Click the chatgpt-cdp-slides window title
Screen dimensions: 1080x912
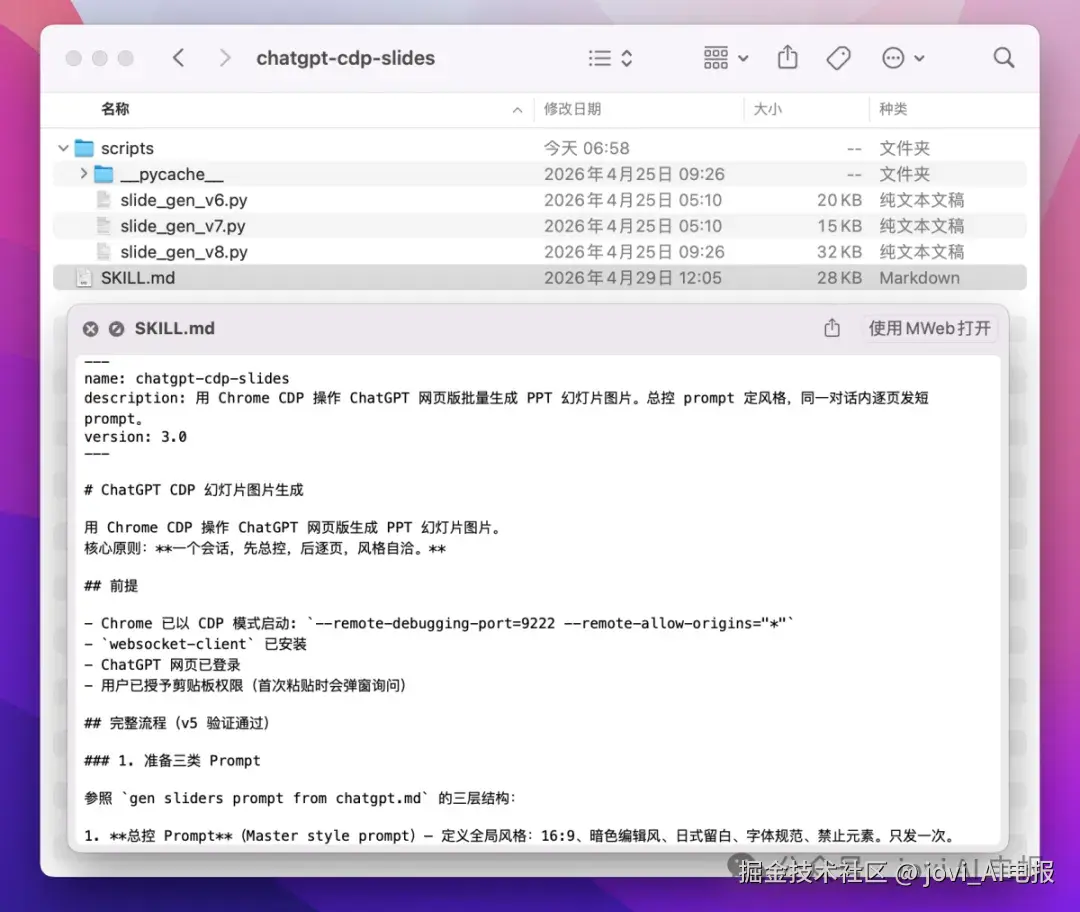(x=345, y=58)
